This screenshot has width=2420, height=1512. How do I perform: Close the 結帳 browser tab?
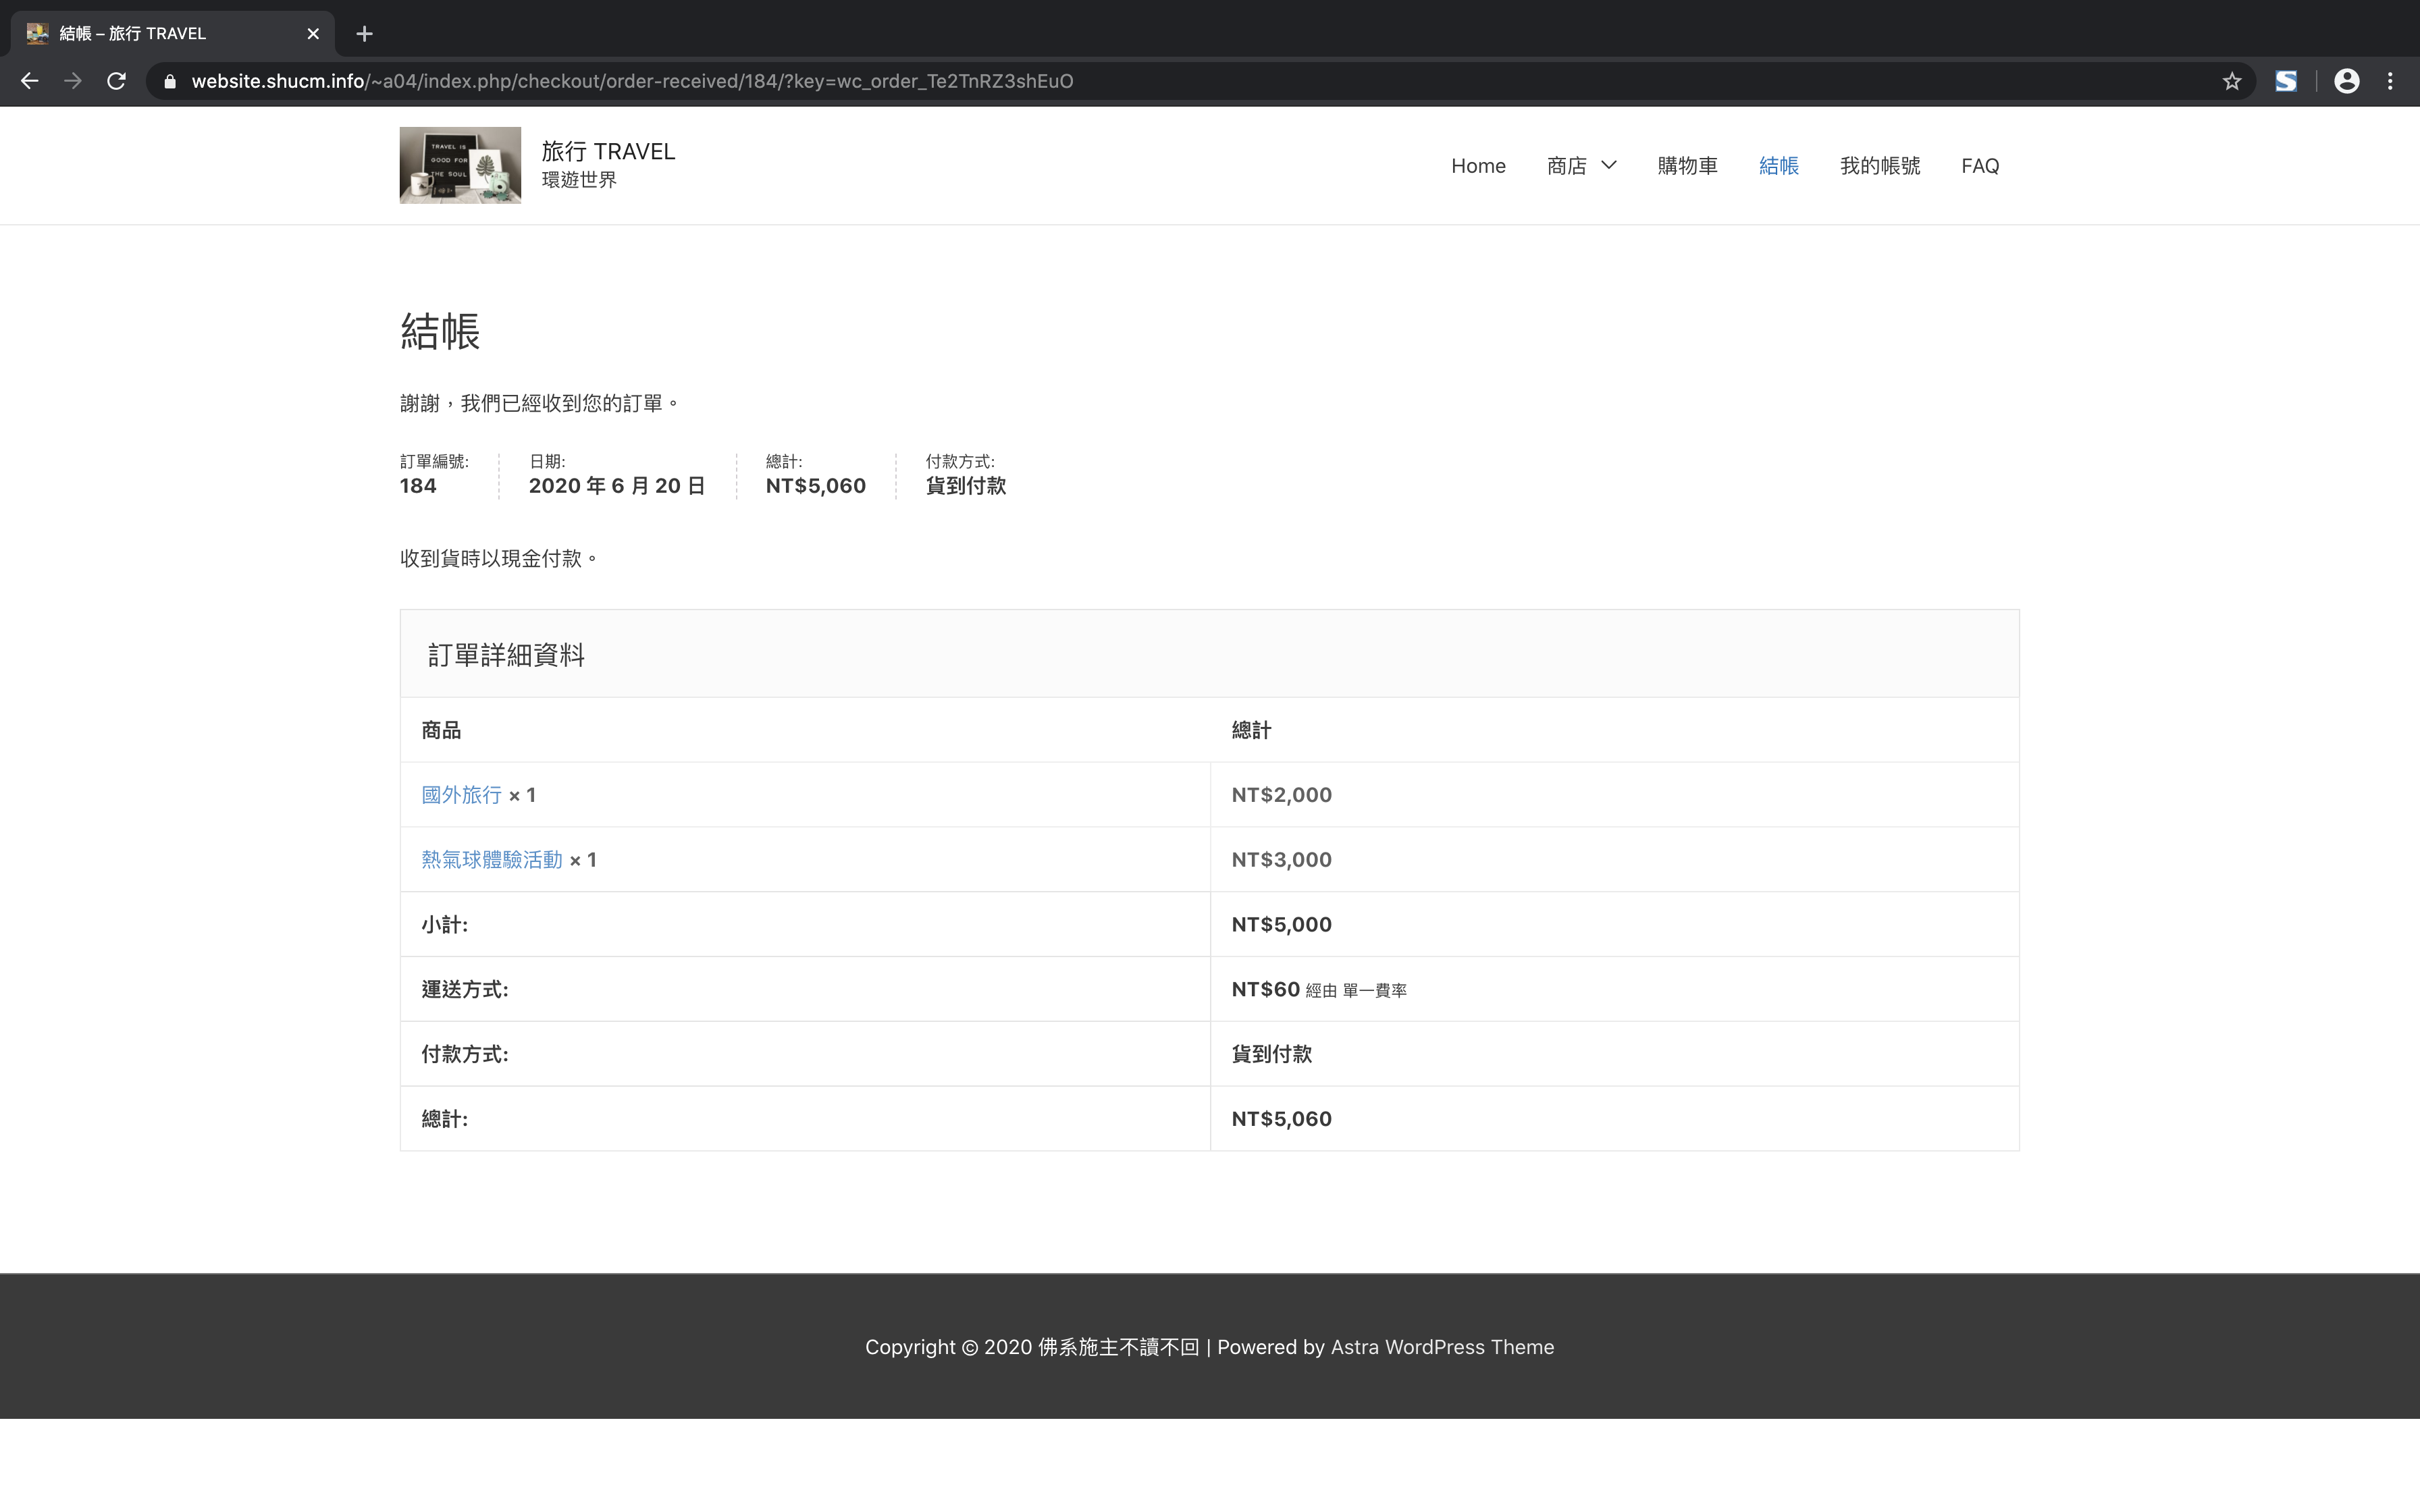(313, 34)
